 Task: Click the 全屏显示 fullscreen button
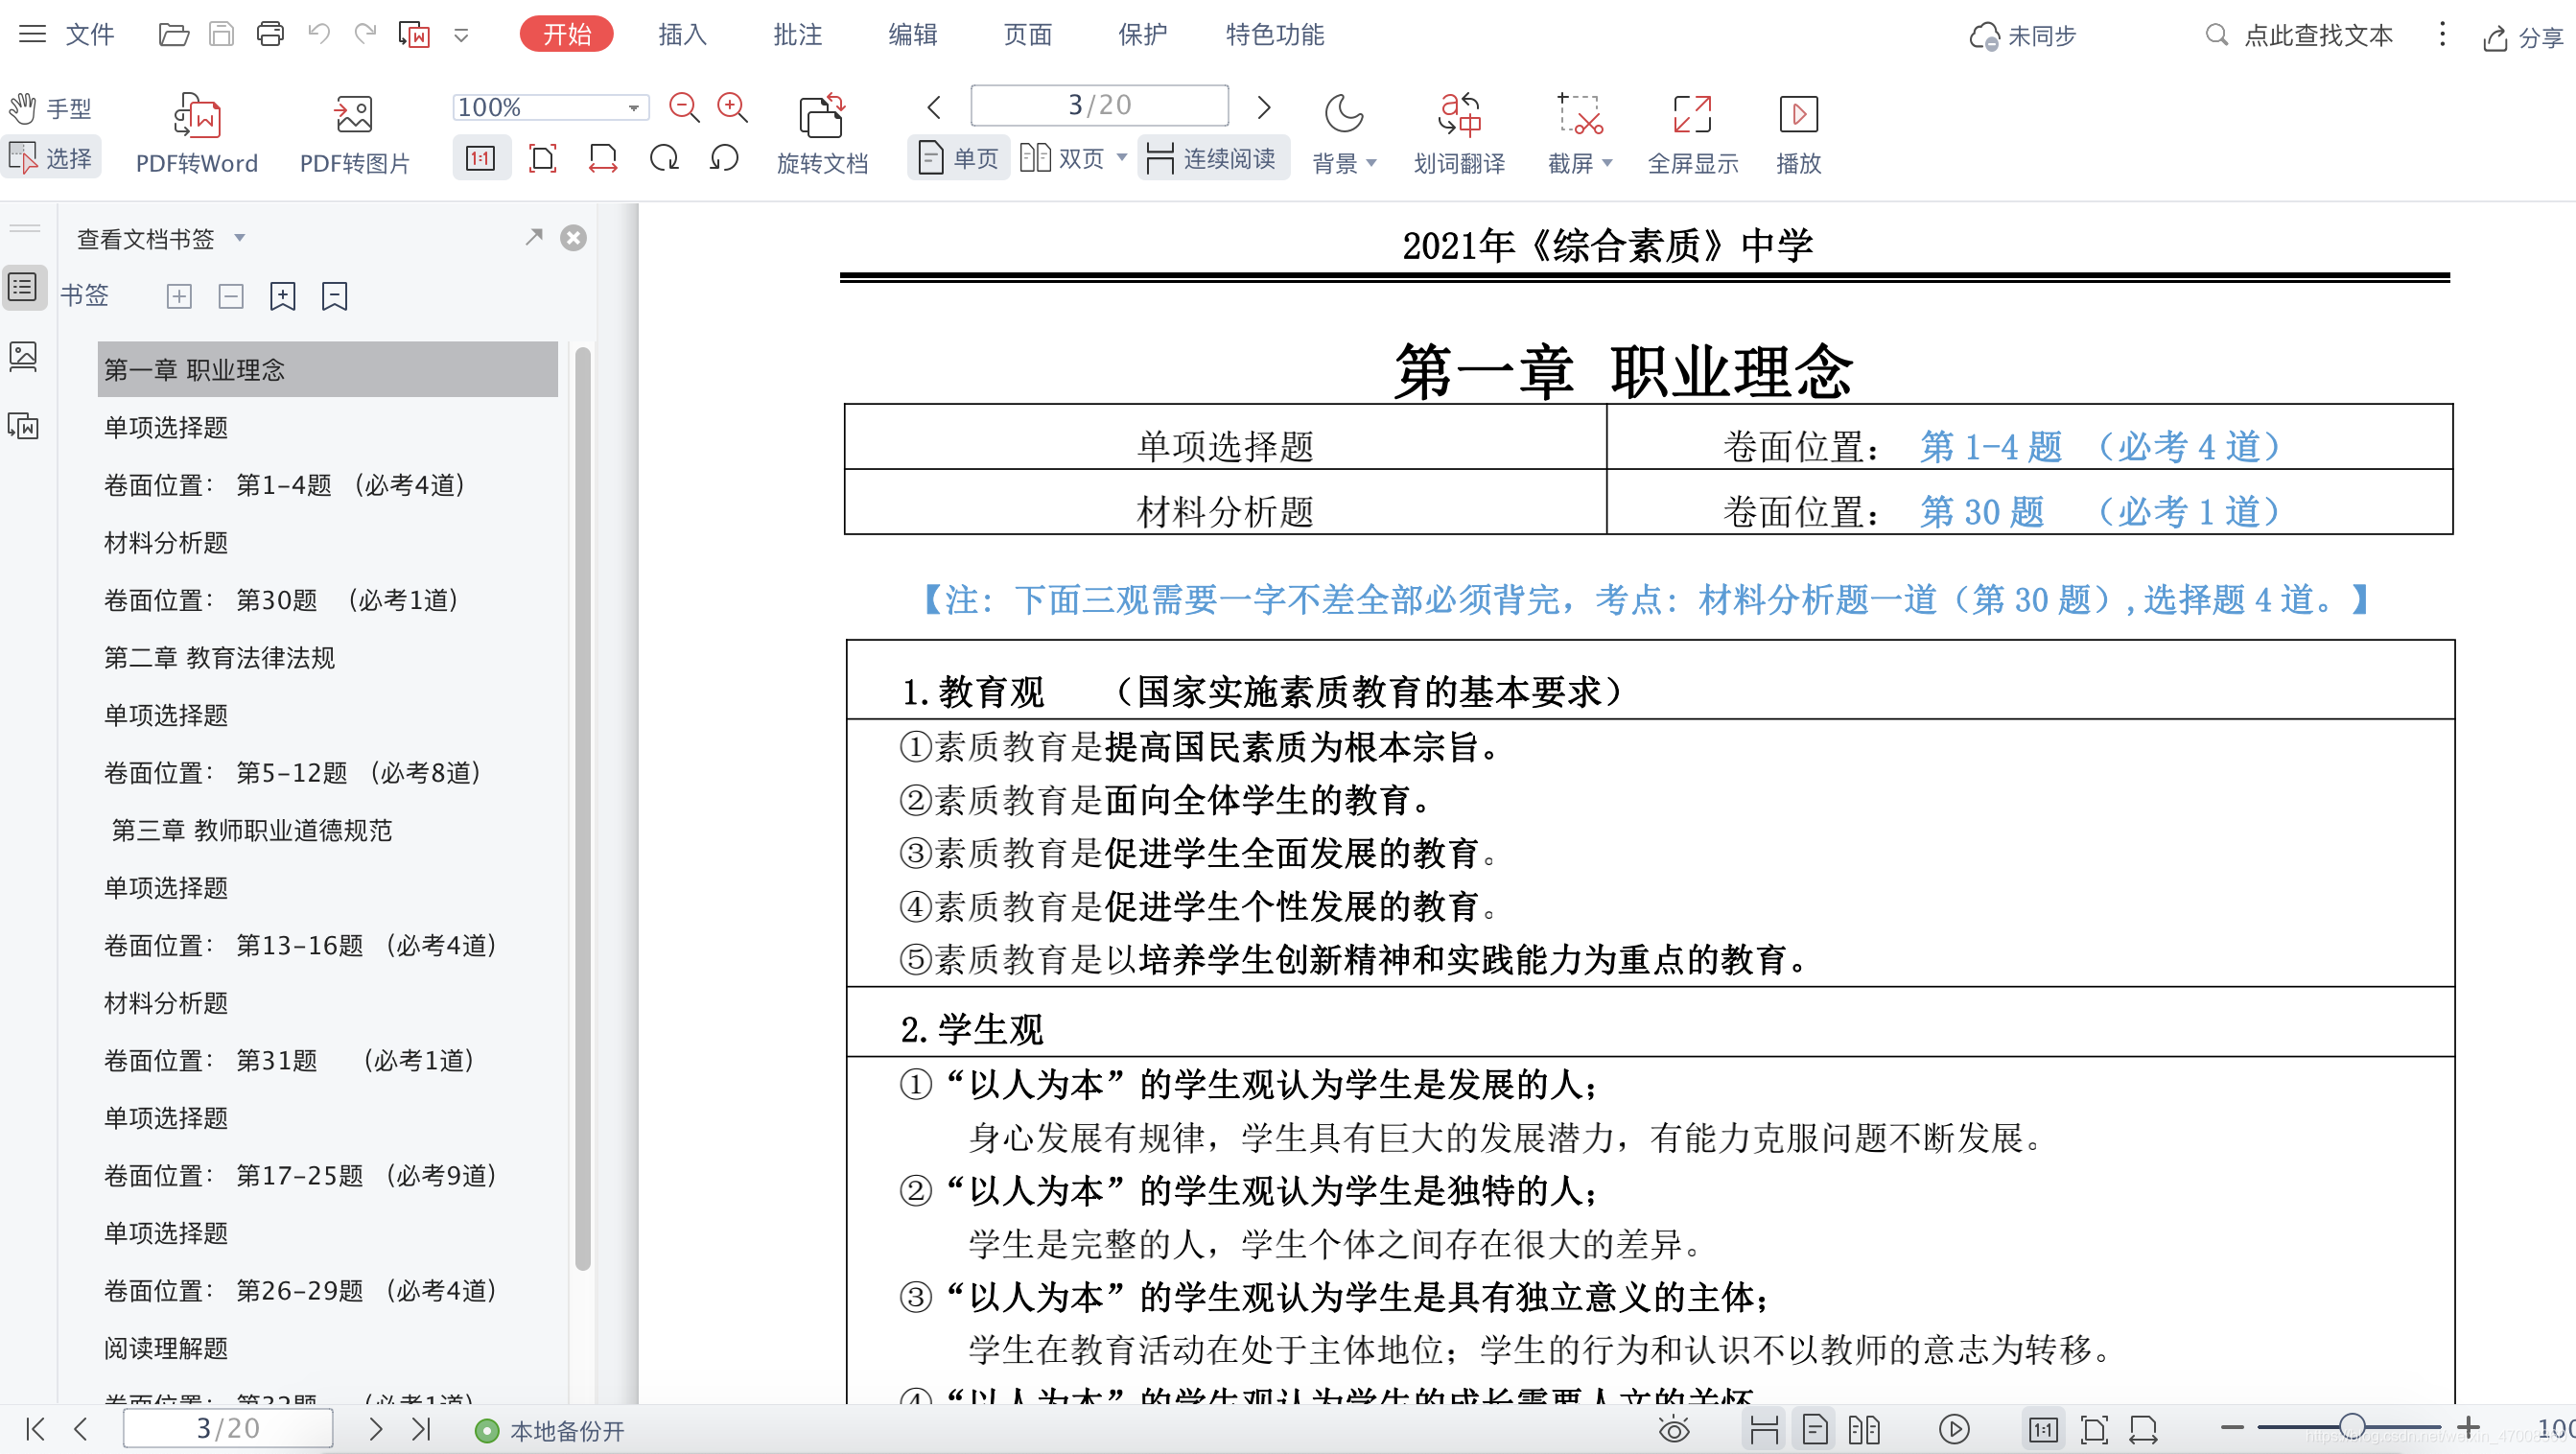point(1692,134)
